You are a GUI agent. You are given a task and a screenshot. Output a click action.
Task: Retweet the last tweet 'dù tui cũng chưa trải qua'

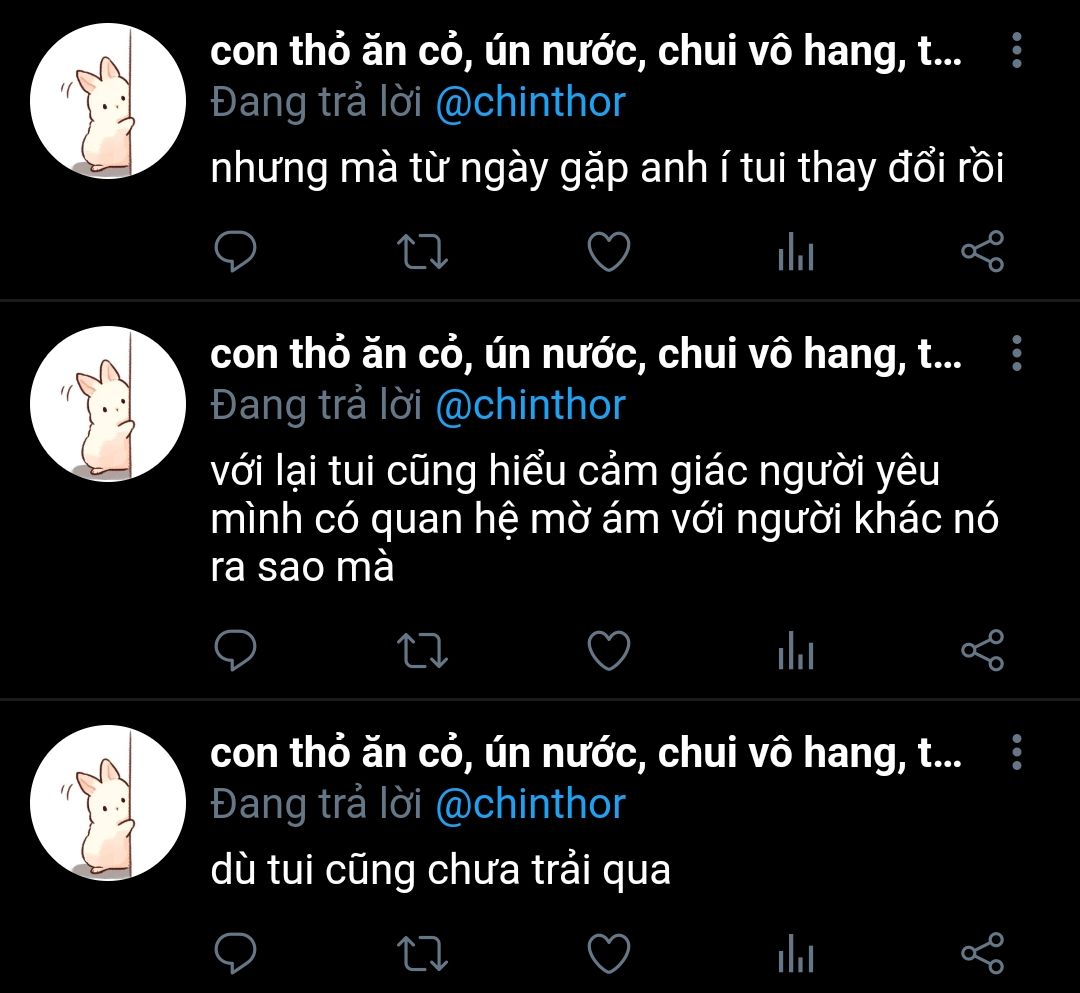pos(422,954)
